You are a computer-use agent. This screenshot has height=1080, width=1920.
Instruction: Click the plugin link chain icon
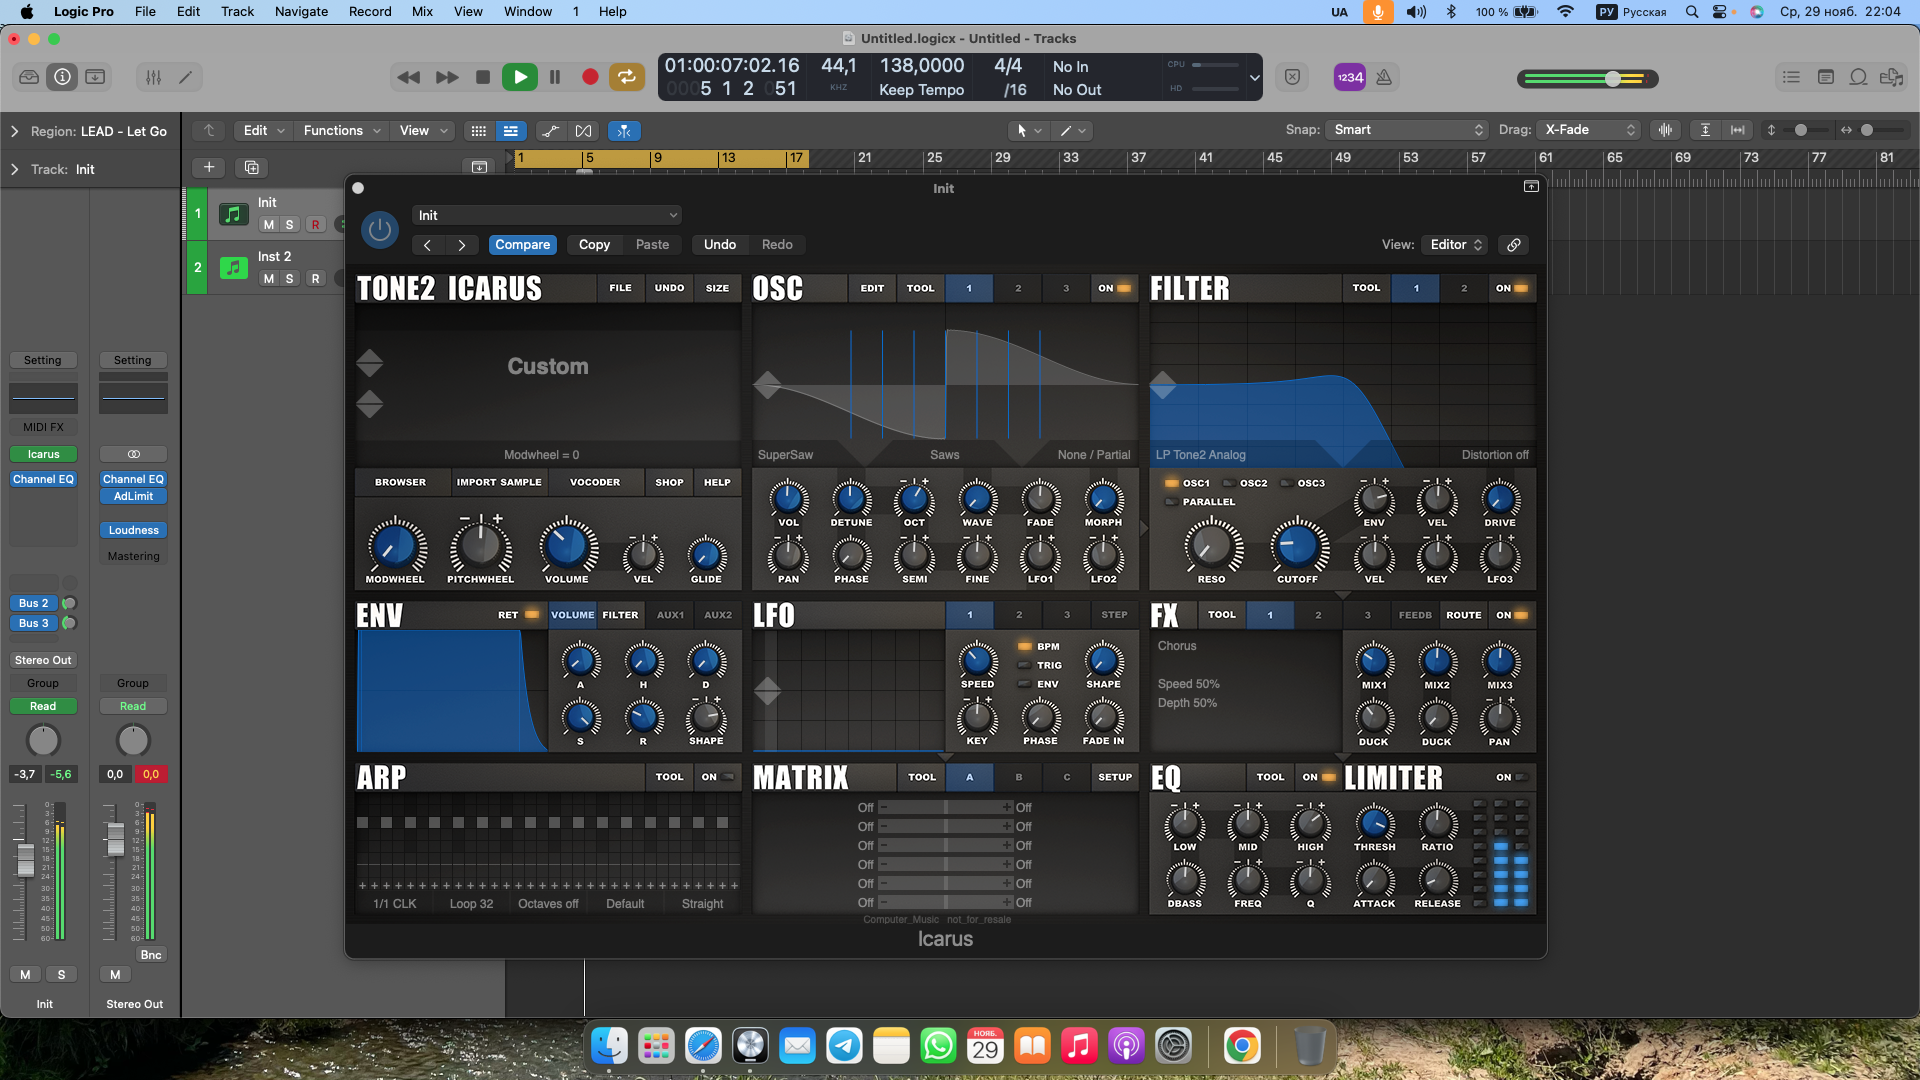coord(1514,245)
